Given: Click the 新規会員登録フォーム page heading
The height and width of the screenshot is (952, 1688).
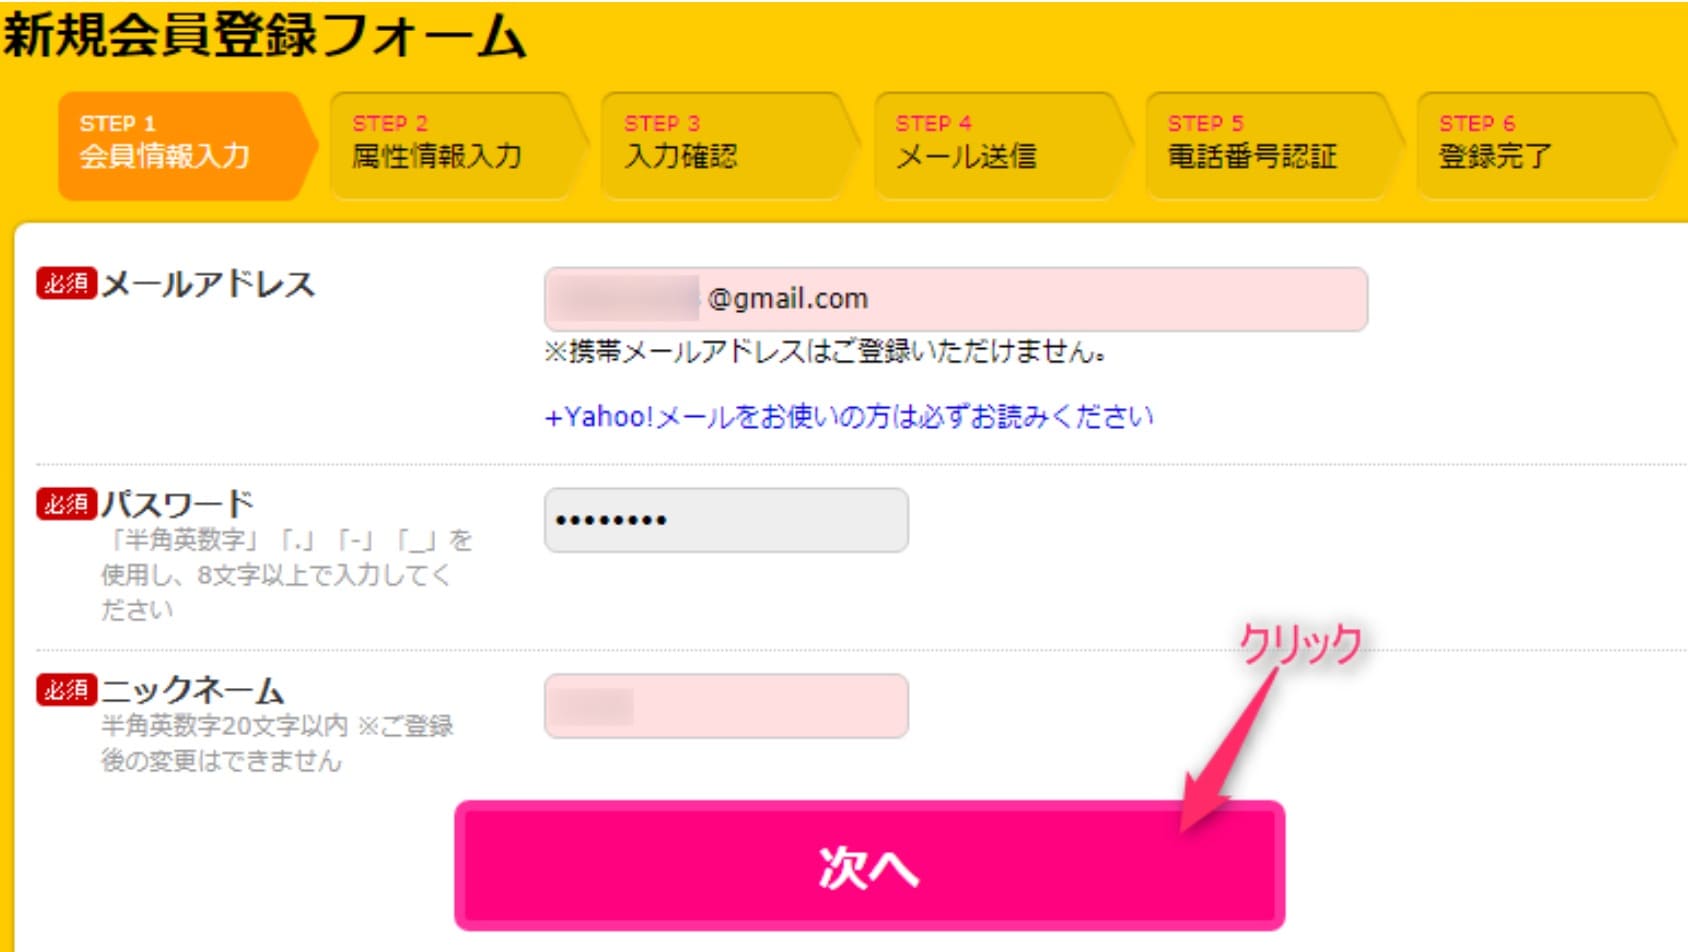Looking at the screenshot, I should tap(264, 36).
